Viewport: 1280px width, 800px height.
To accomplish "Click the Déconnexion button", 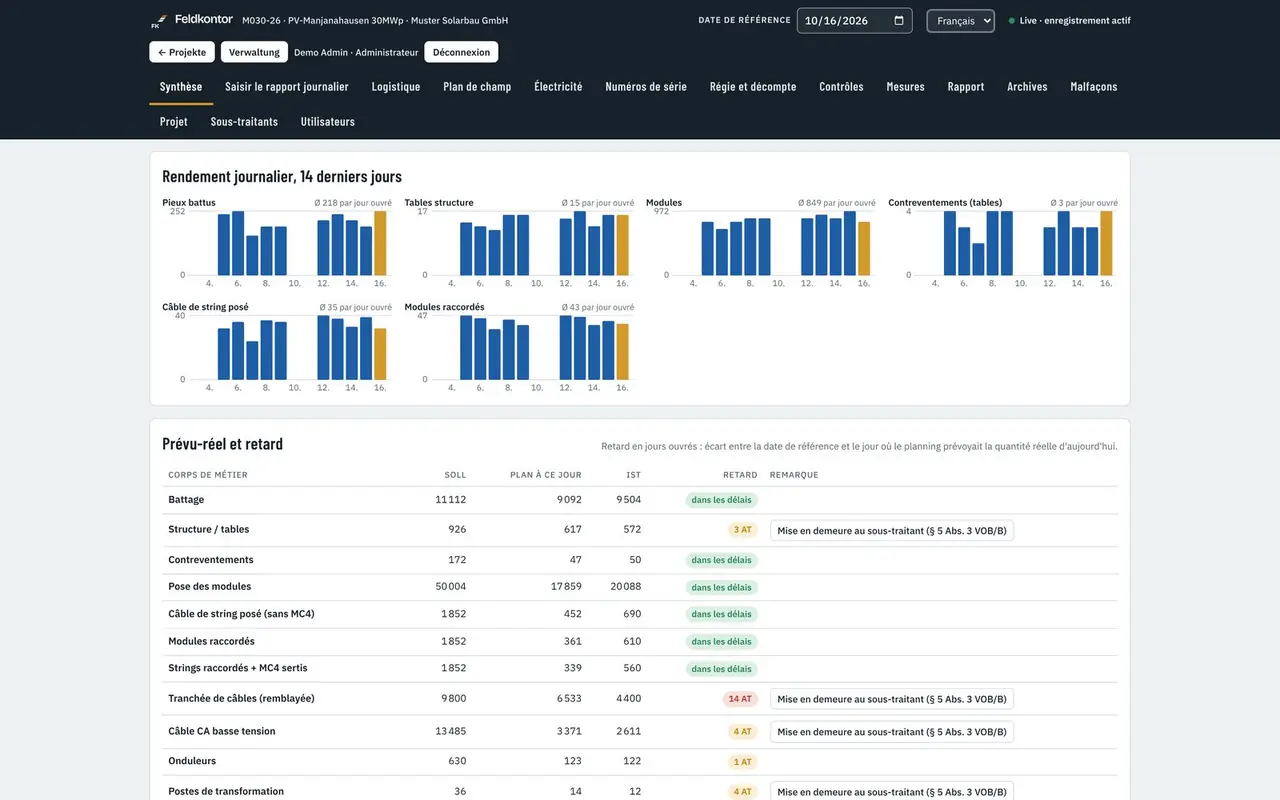I will coord(461,52).
